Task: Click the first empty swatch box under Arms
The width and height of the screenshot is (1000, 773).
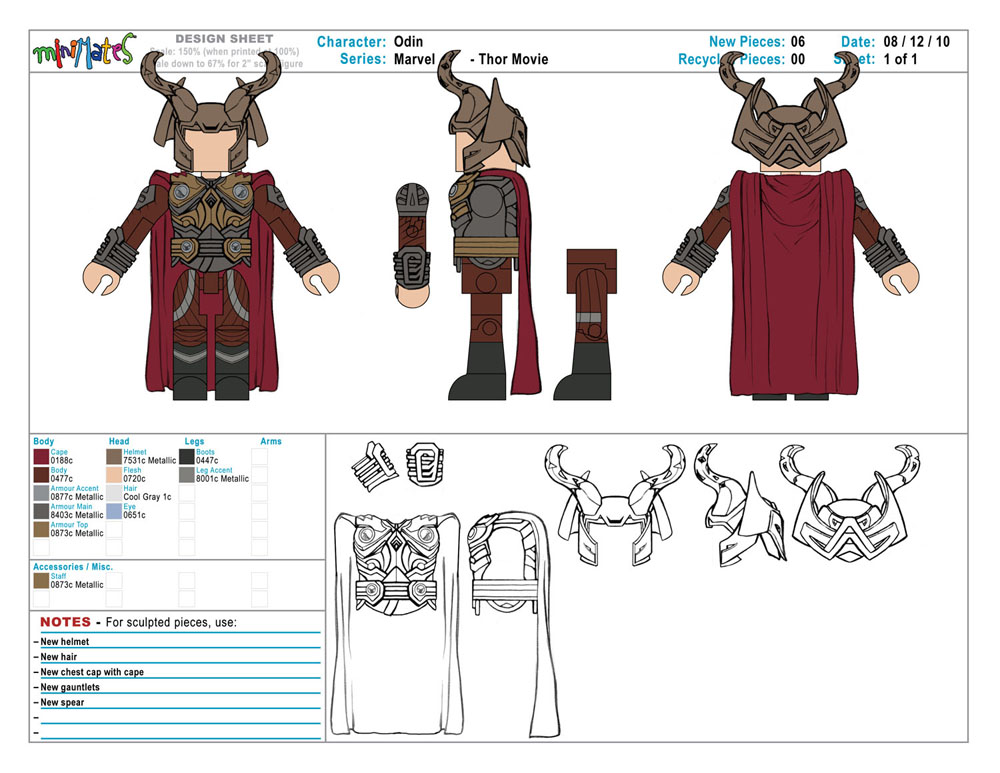Action: tap(260, 457)
